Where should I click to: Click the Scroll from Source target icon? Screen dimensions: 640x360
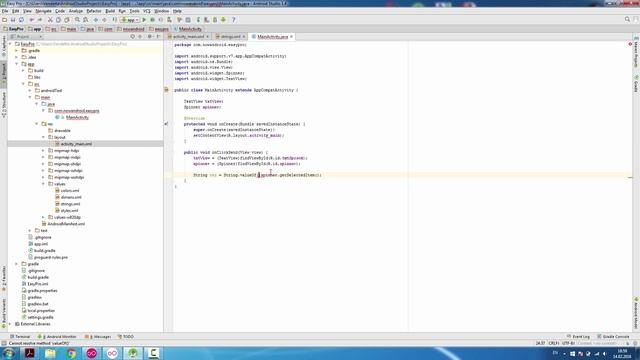click(132, 37)
